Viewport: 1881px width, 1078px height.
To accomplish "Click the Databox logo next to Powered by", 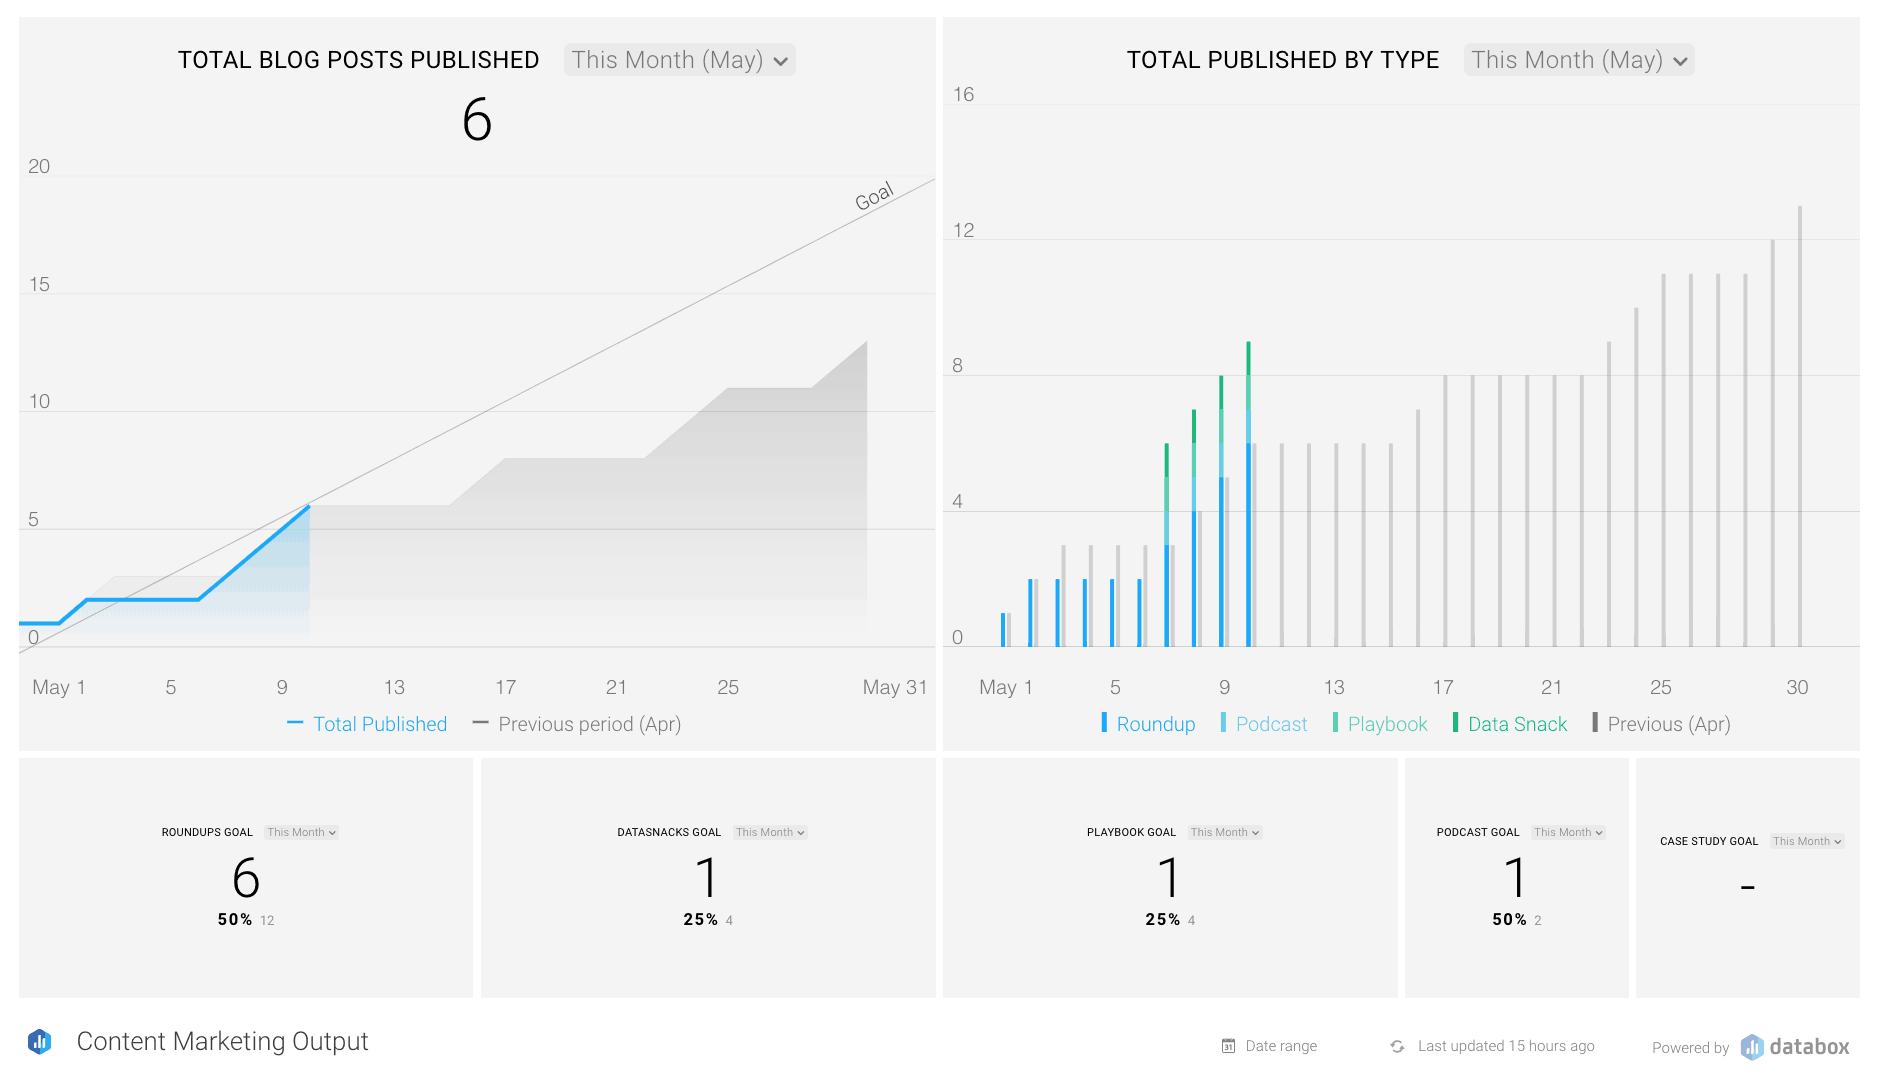I will [x=1796, y=1047].
